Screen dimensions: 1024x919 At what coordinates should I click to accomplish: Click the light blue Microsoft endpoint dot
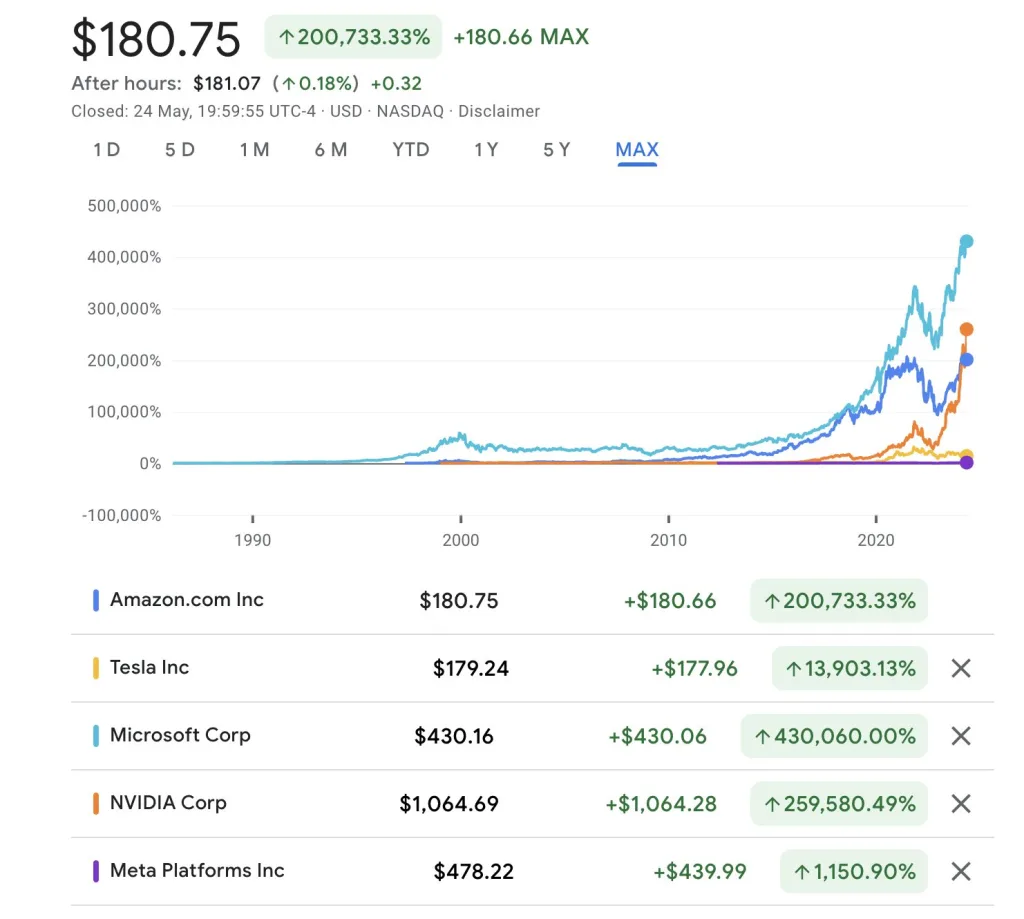click(x=966, y=242)
